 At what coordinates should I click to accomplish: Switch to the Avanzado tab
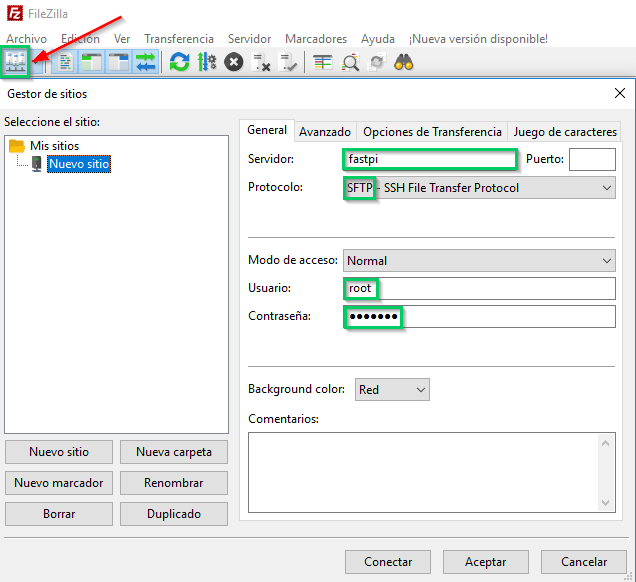pyautogui.click(x=325, y=131)
